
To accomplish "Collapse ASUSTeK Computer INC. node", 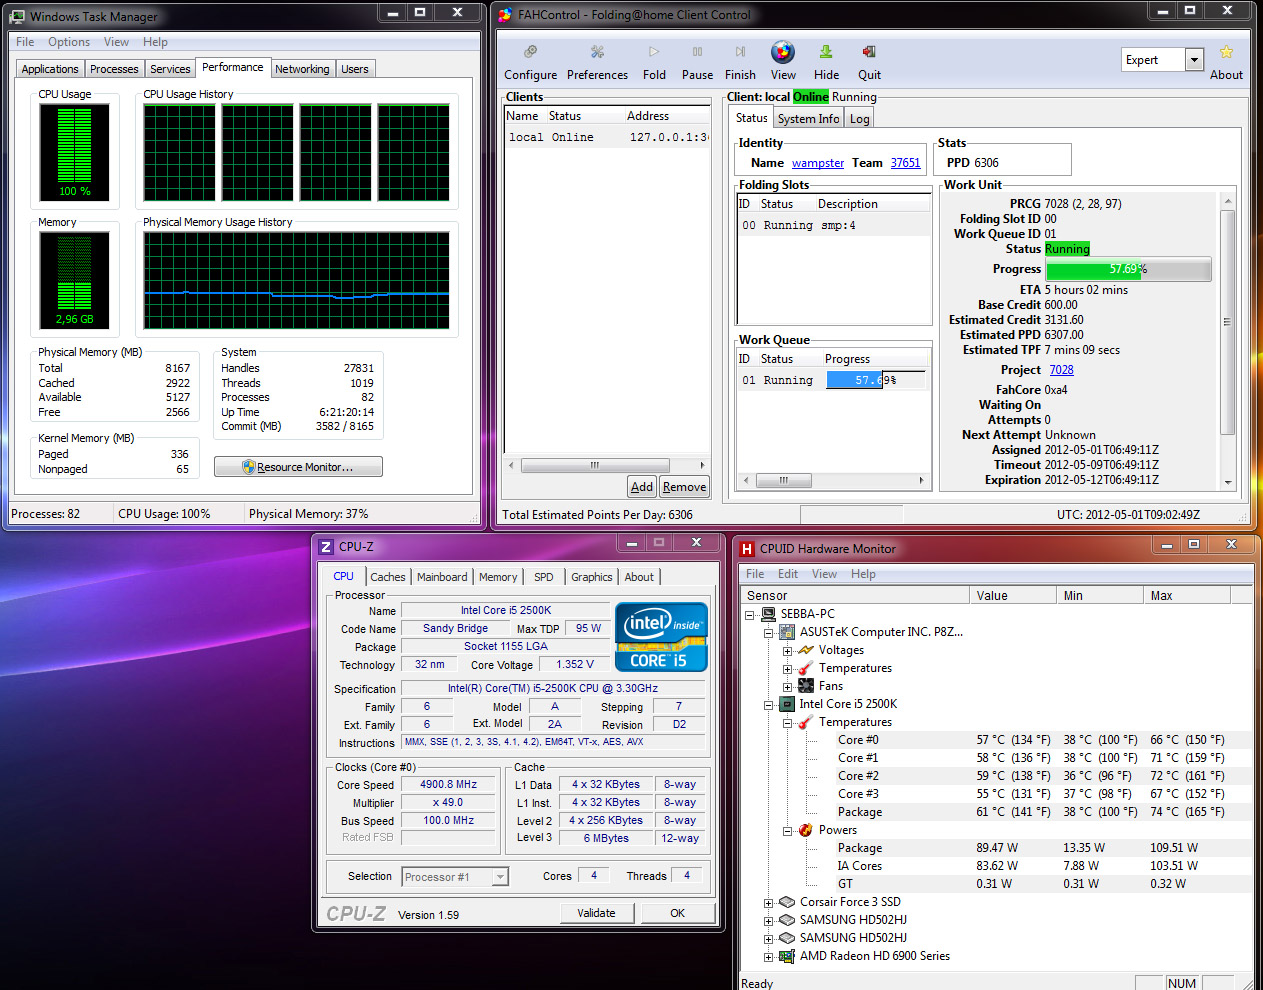I will (x=768, y=633).
